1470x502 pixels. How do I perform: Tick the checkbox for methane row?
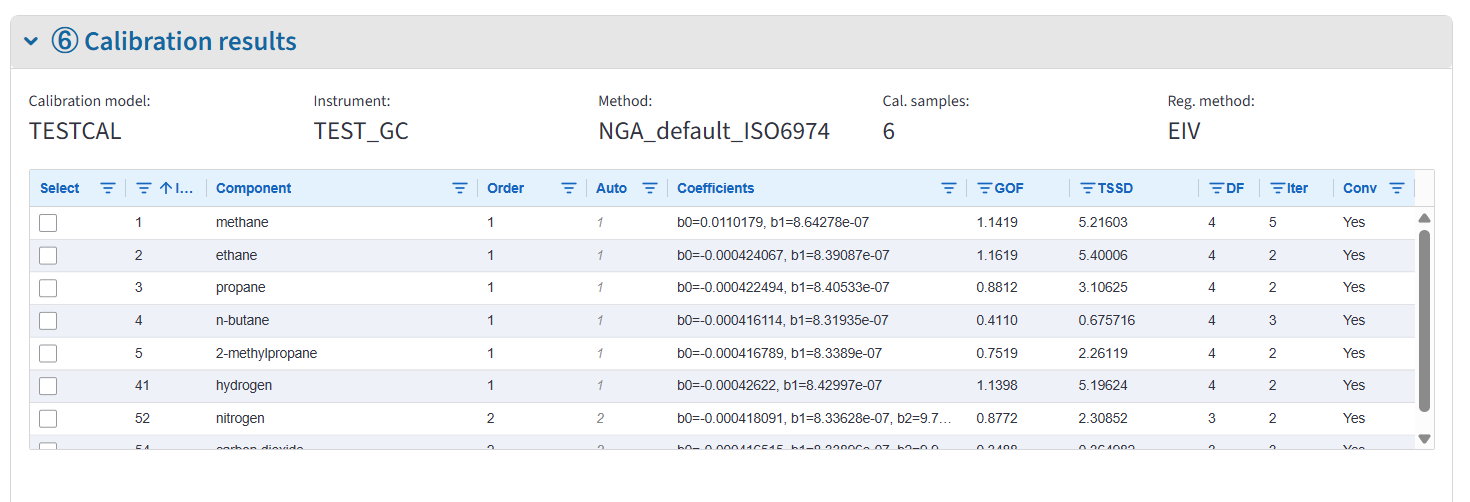tap(48, 223)
